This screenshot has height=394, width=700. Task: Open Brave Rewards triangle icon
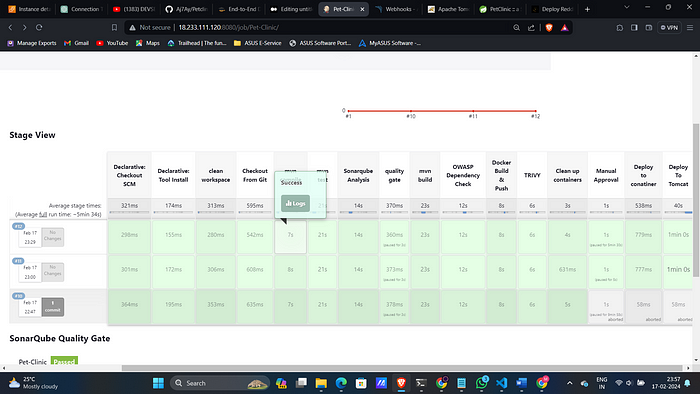pos(564,27)
